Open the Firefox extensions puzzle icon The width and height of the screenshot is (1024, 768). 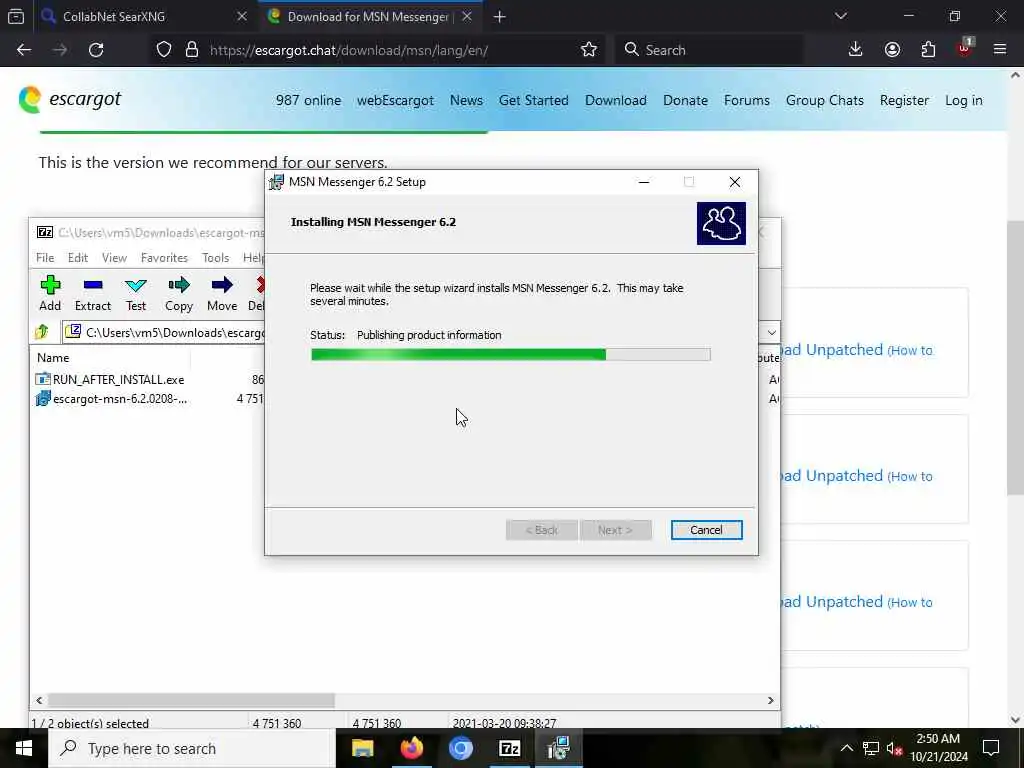point(928,50)
